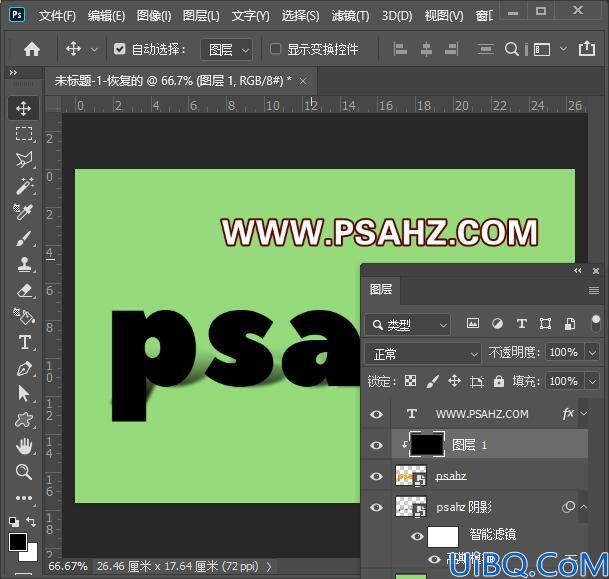Select the Paint Bucket tool

click(24, 316)
